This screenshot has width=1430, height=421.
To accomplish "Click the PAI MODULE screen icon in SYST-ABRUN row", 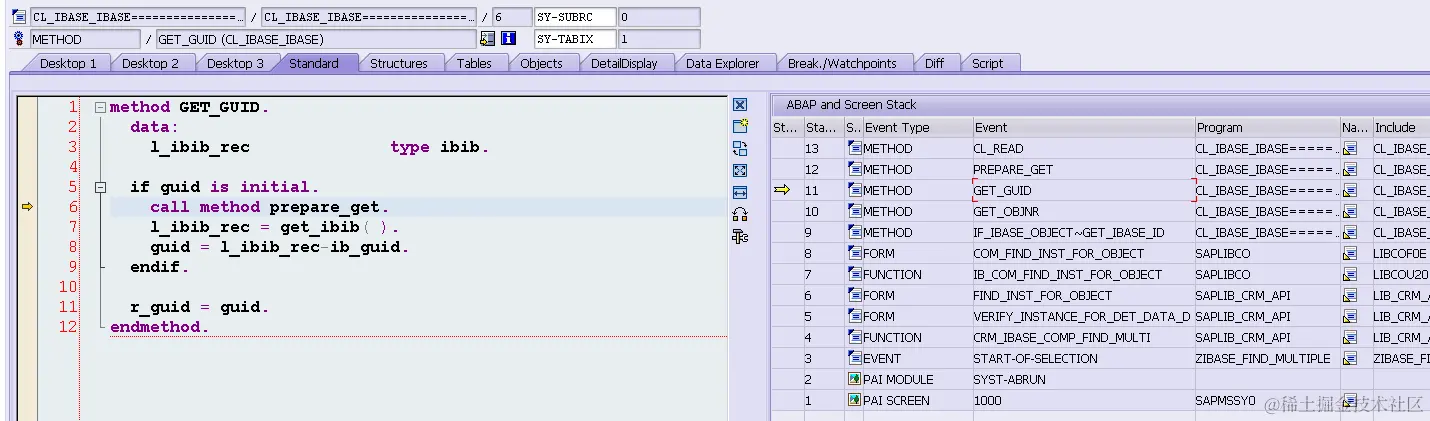I will pos(854,379).
